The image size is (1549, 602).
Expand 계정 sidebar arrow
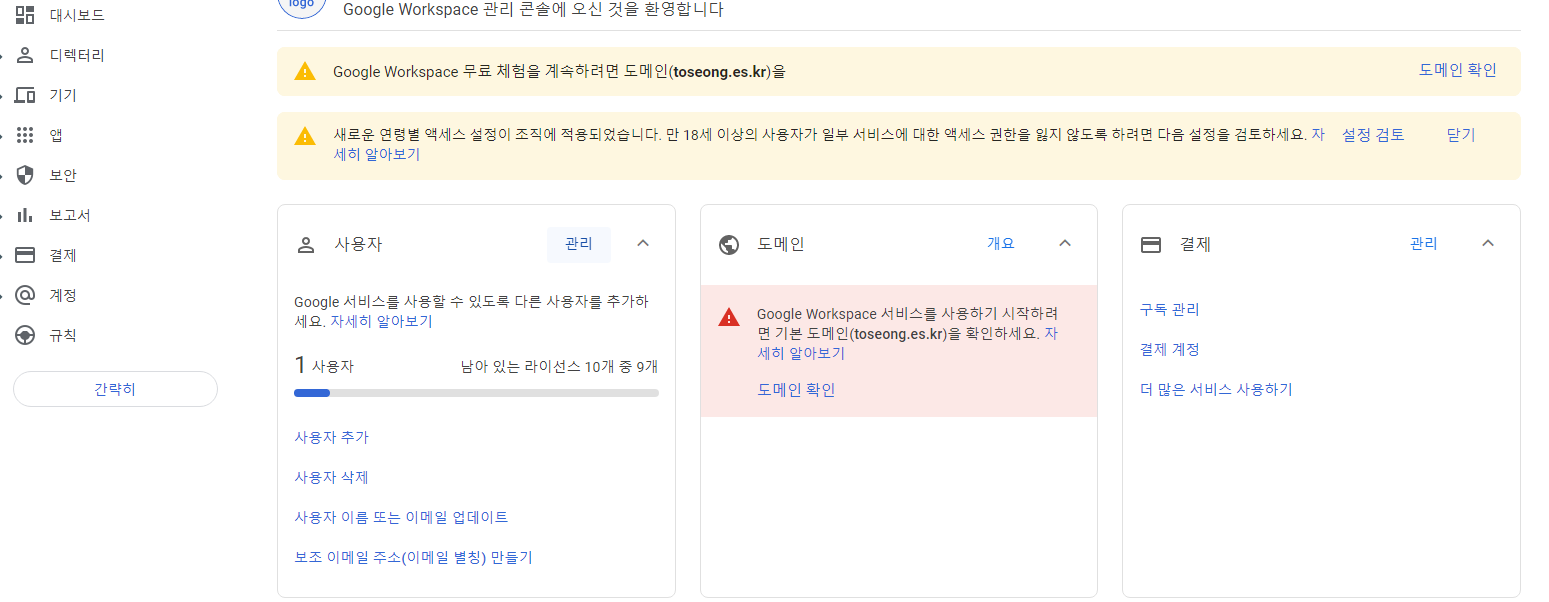(3, 295)
